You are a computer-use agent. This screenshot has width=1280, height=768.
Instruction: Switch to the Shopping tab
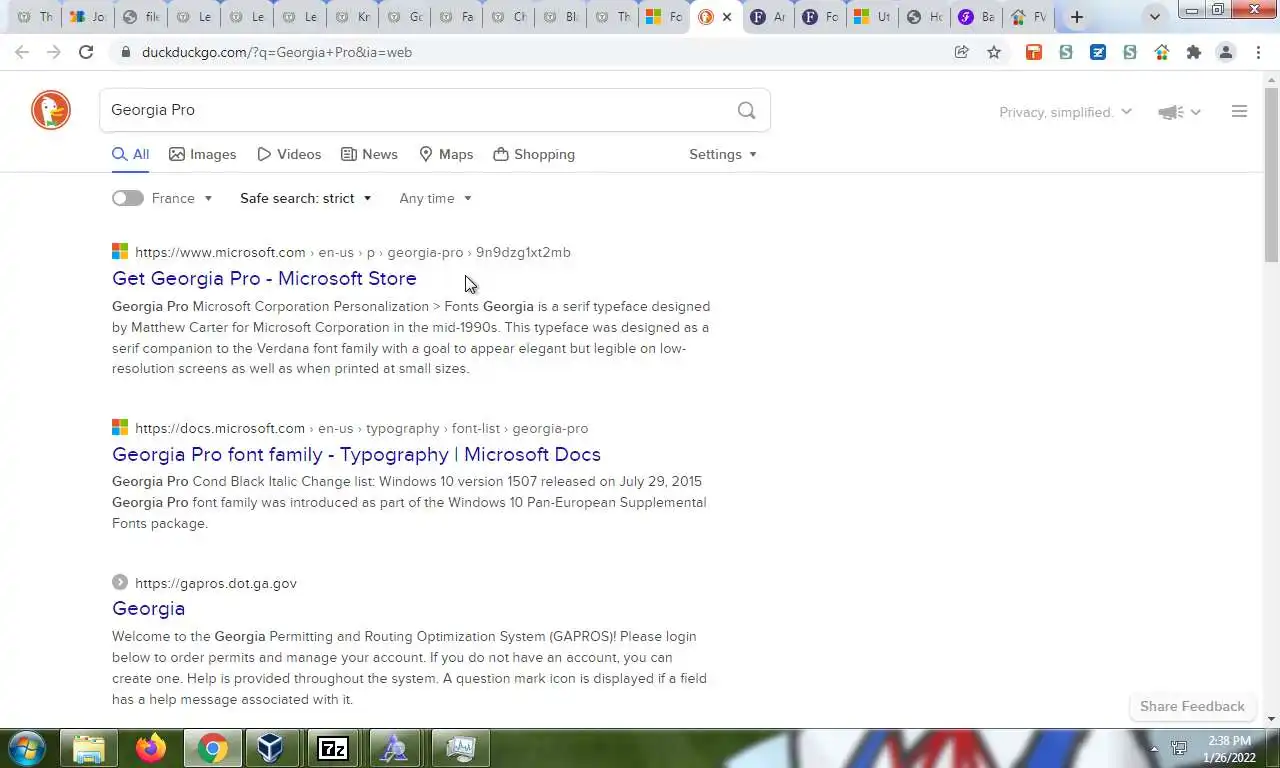[534, 154]
